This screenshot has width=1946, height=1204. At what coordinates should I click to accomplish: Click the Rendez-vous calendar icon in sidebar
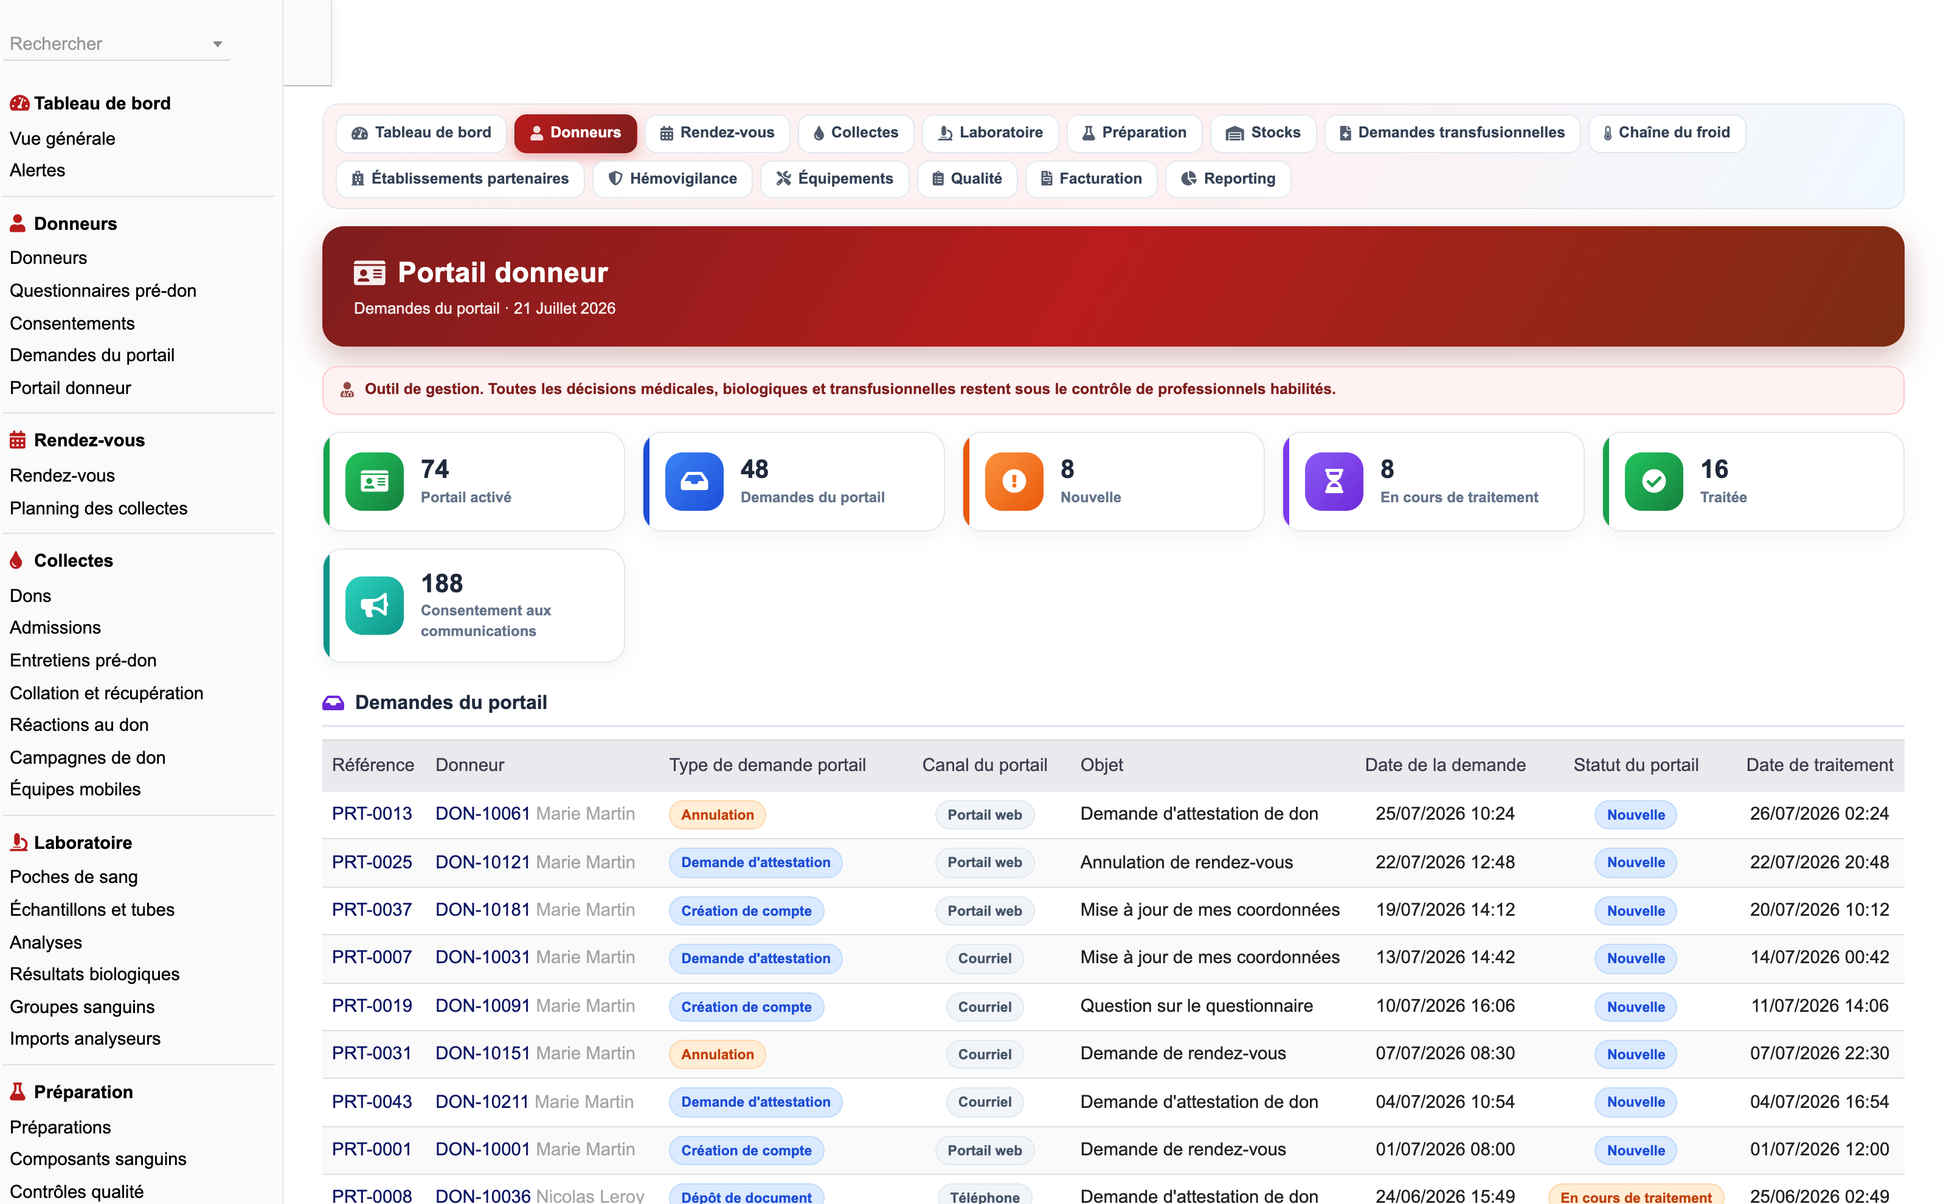18,440
